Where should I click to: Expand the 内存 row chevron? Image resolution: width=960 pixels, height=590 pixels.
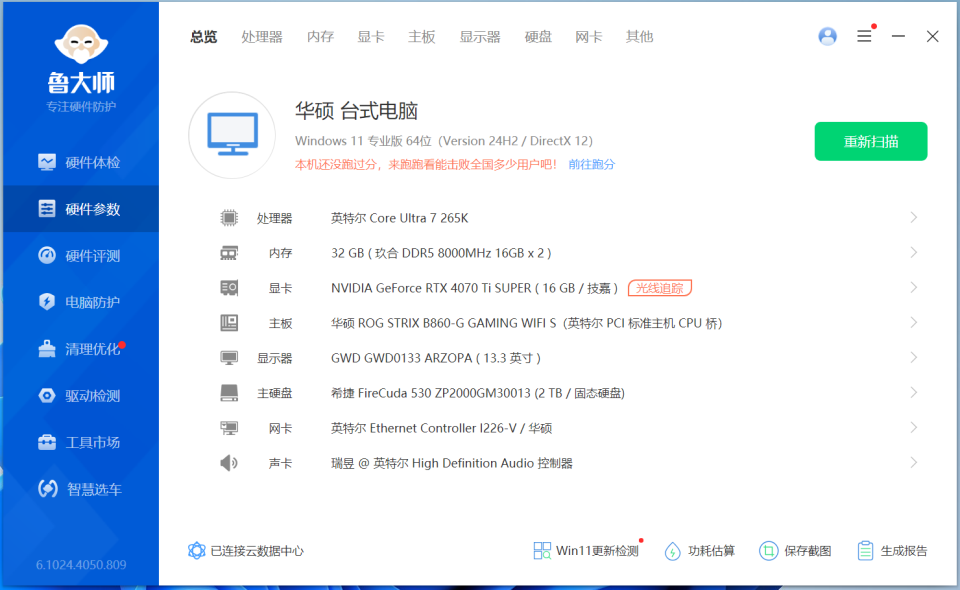pyautogui.click(x=913, y=253)
